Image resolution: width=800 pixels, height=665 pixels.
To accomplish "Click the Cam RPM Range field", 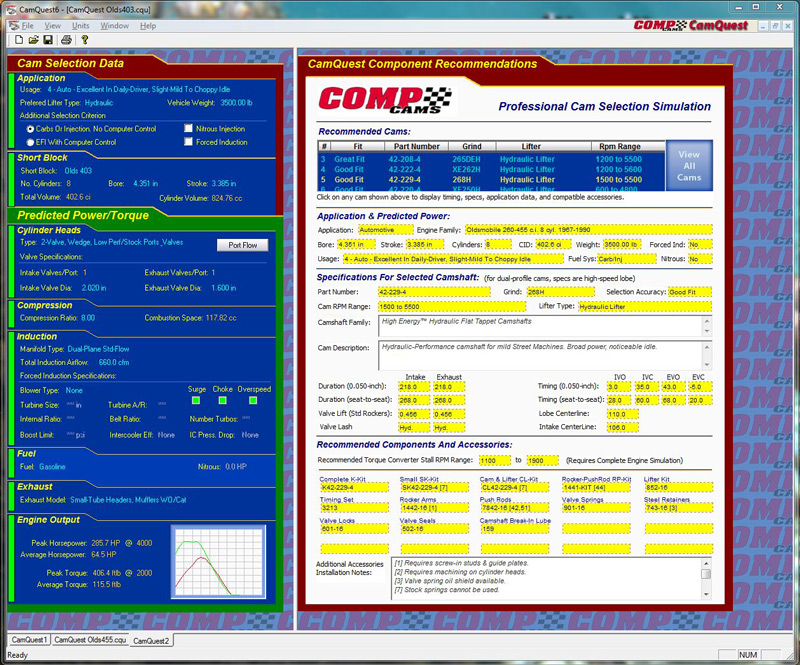I will (452, 307).
